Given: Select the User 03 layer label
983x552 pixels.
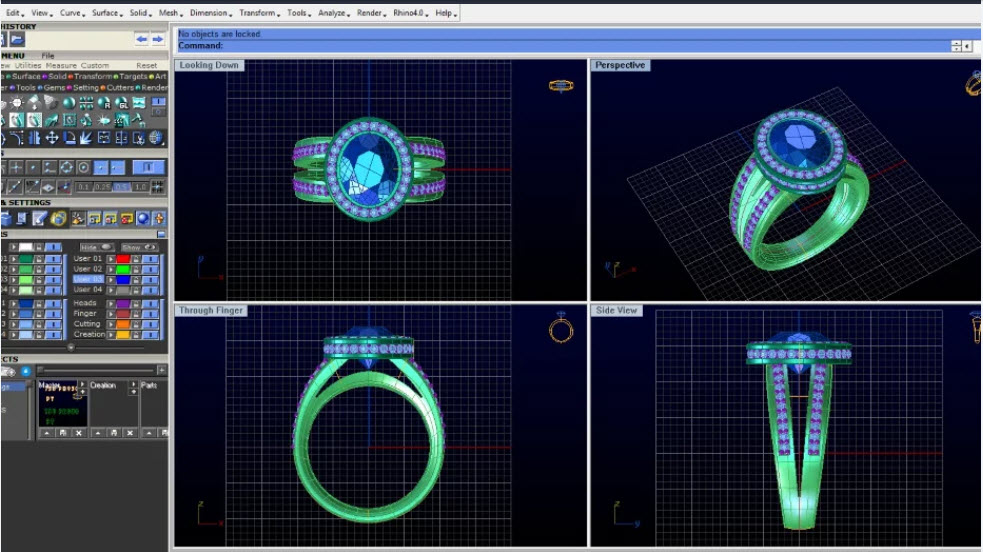Looking at the screenshot, I should [x=88, y=279].
